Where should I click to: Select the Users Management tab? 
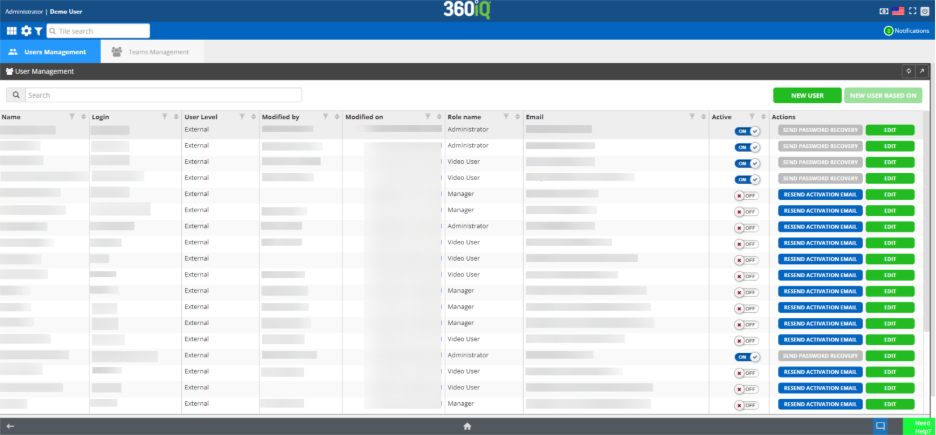coord(49,52)
